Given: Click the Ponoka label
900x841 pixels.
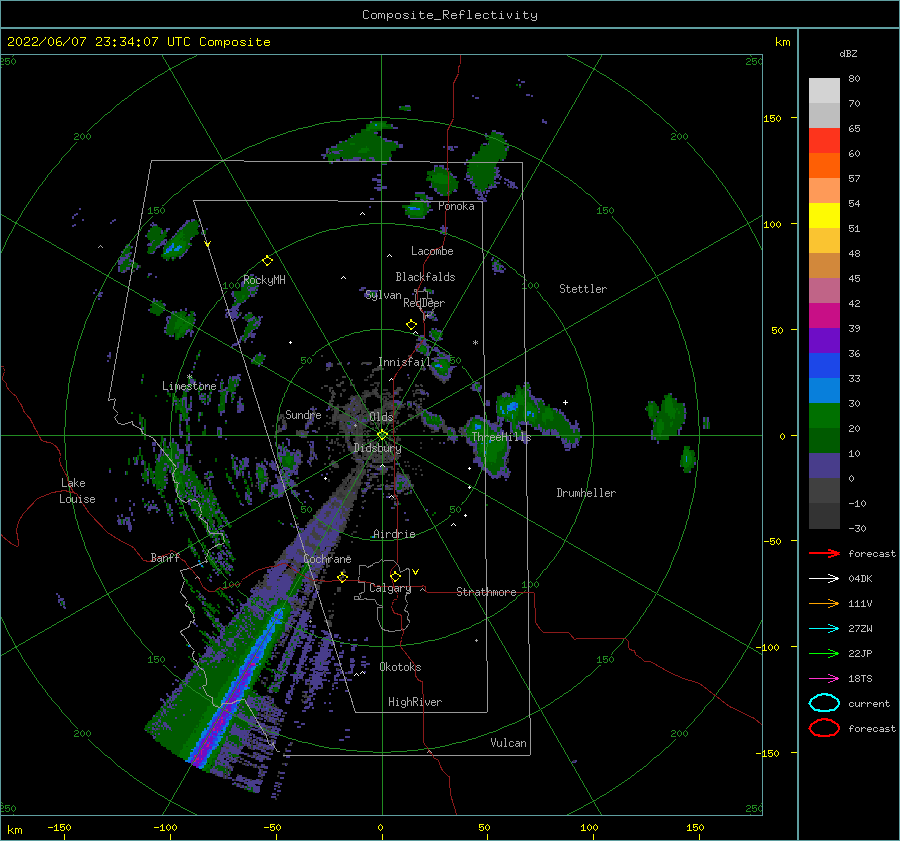Looking at the screenshot, I should coord(456,206).
